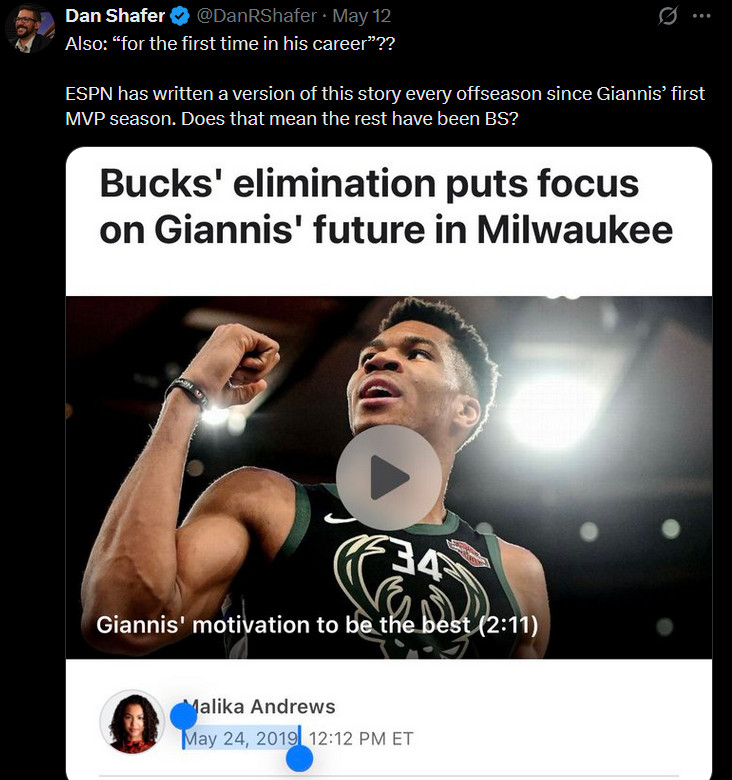Grab the lower-right text selection handle
The width and height of the screenshot is (732, 780).
[299, 758]
